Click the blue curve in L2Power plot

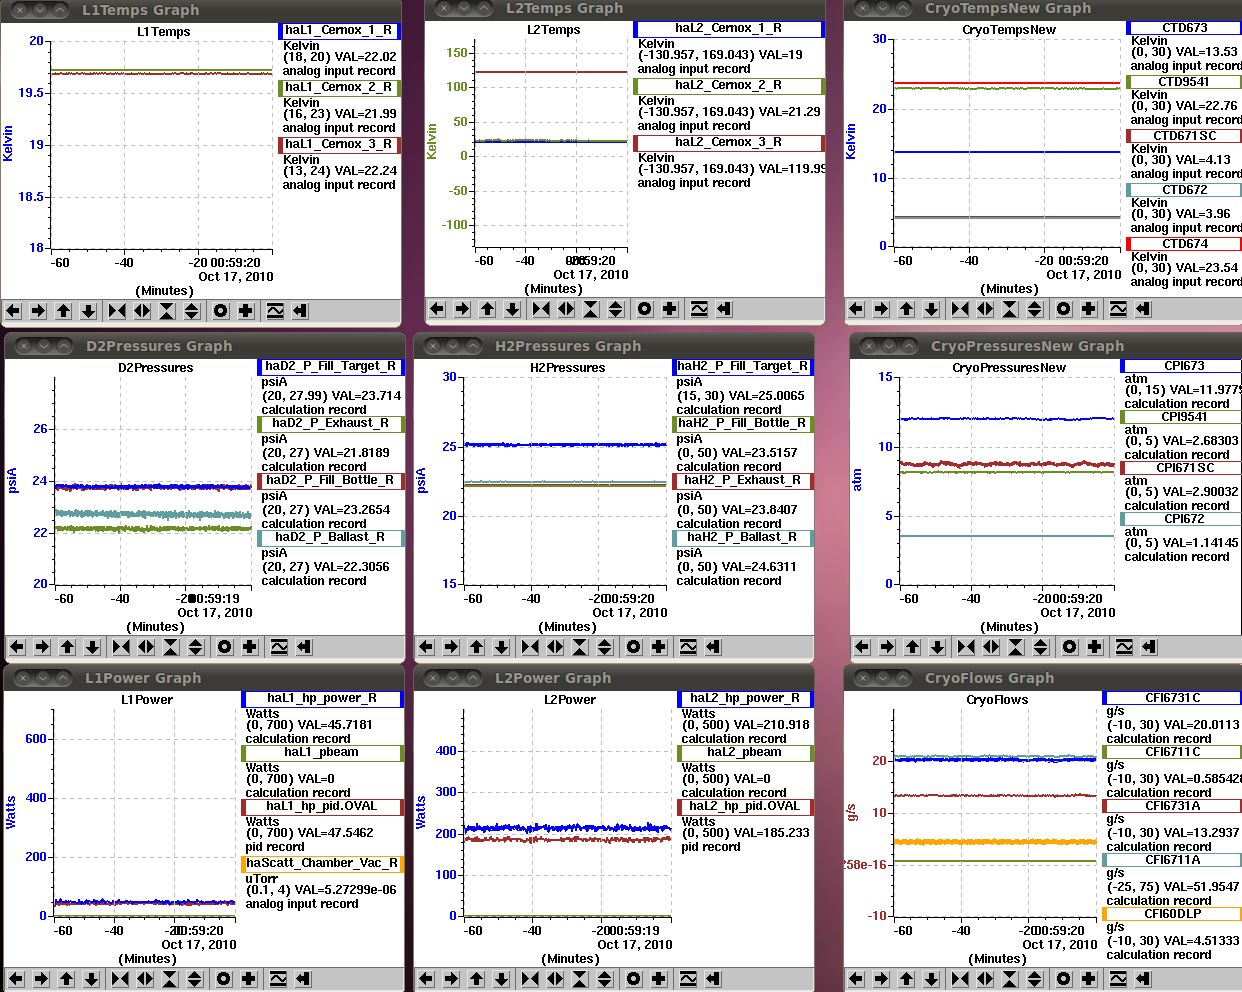pos(565,828)
